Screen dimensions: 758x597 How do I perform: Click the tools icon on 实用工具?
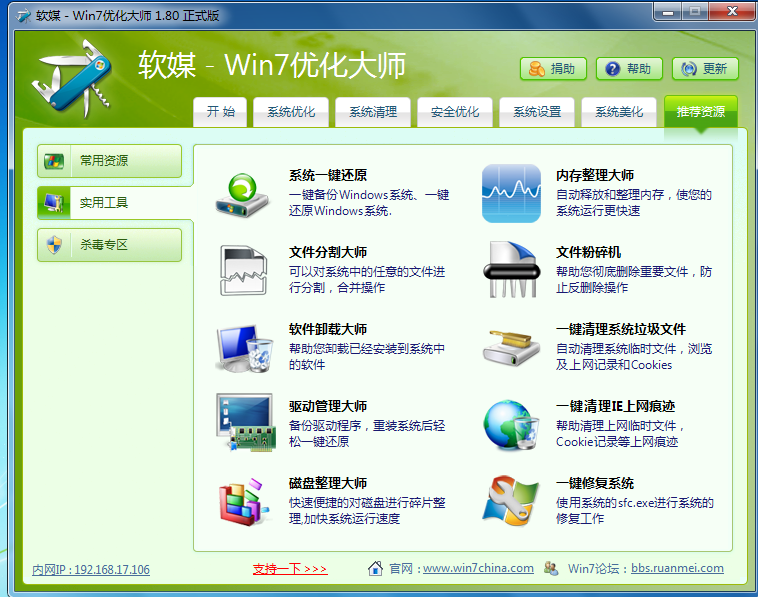54,203
